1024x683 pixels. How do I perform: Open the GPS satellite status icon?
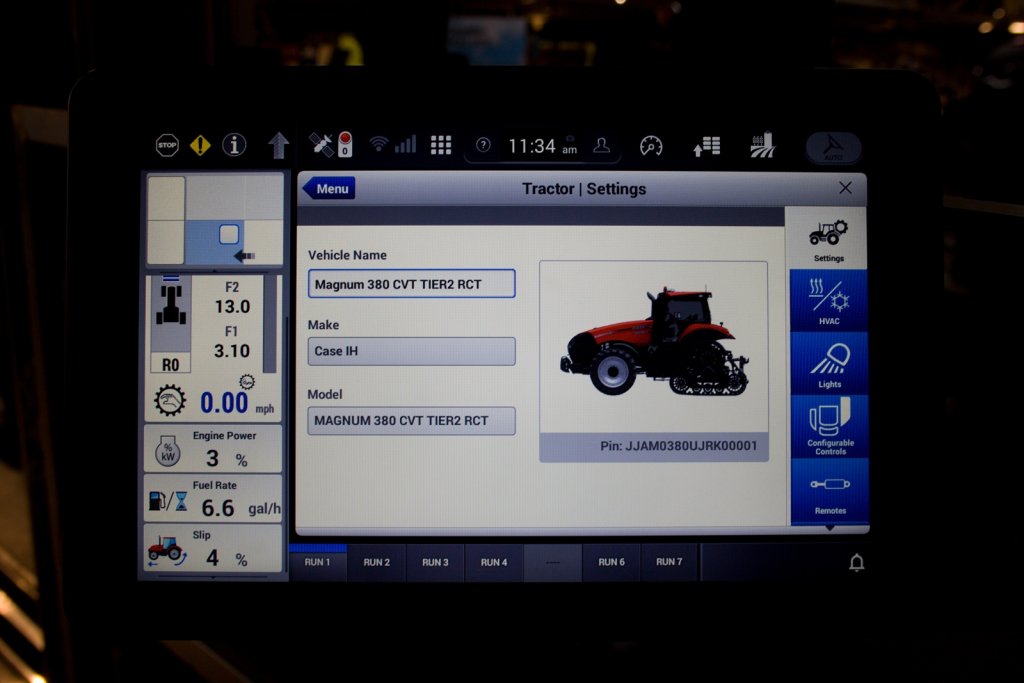coord(321,144)
